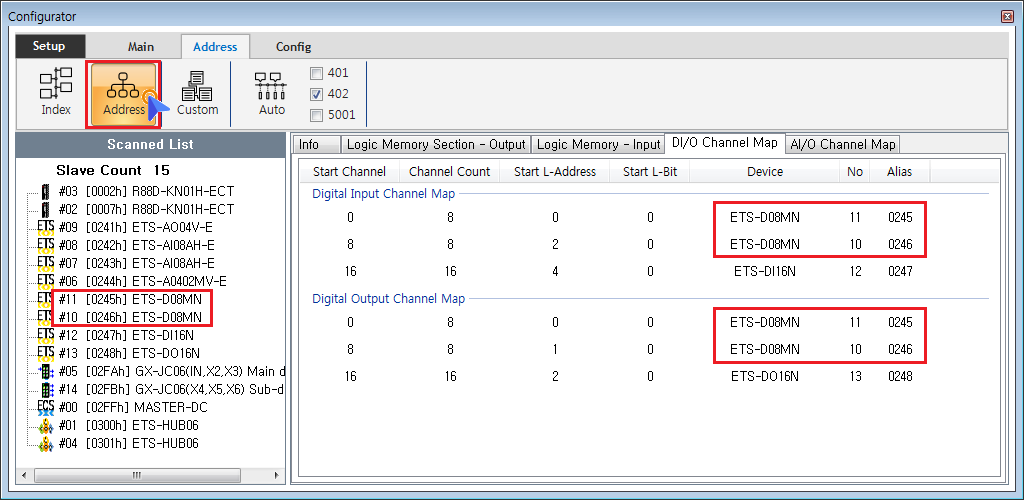
Task: Click the Setup button
Action: pos(49,47)
